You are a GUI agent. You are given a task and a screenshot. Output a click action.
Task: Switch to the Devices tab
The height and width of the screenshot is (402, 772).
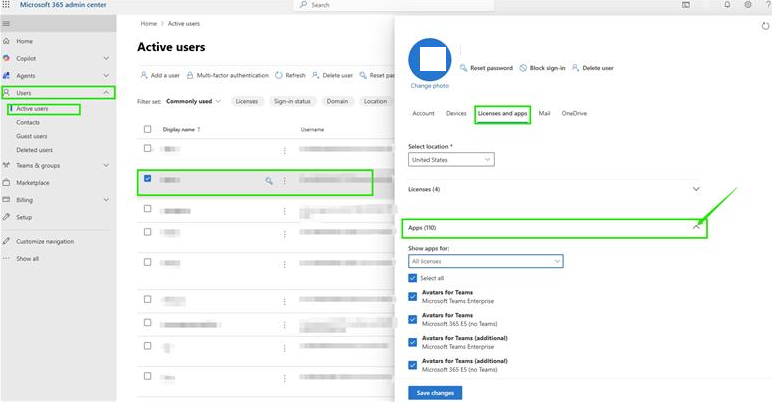pos(456,113)
